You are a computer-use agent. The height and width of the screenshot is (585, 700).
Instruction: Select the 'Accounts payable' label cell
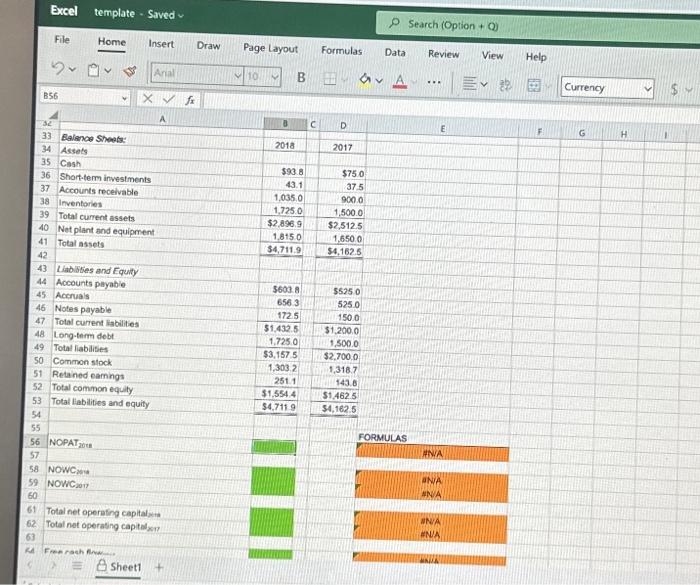[x=91, y=284]
